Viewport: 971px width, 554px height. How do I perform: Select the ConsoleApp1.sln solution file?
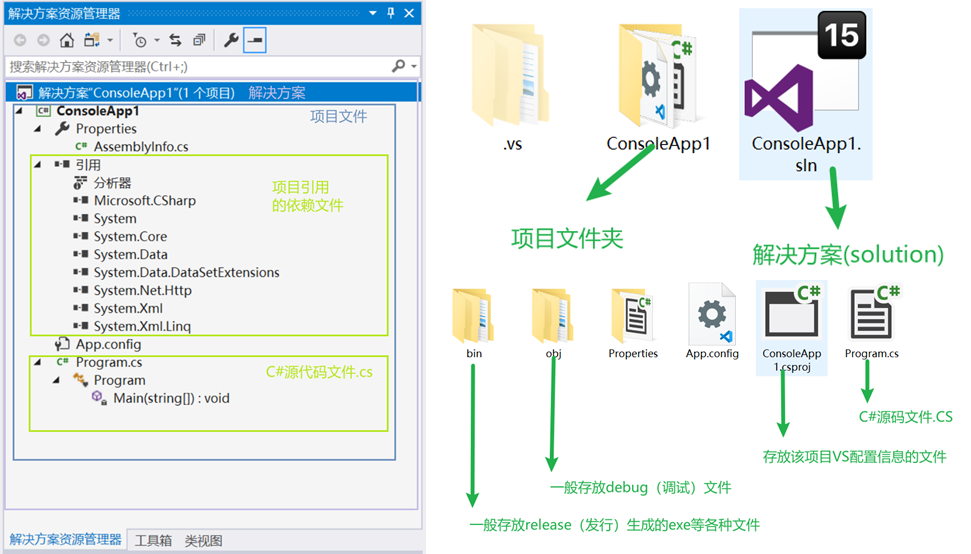pos(806,94)
